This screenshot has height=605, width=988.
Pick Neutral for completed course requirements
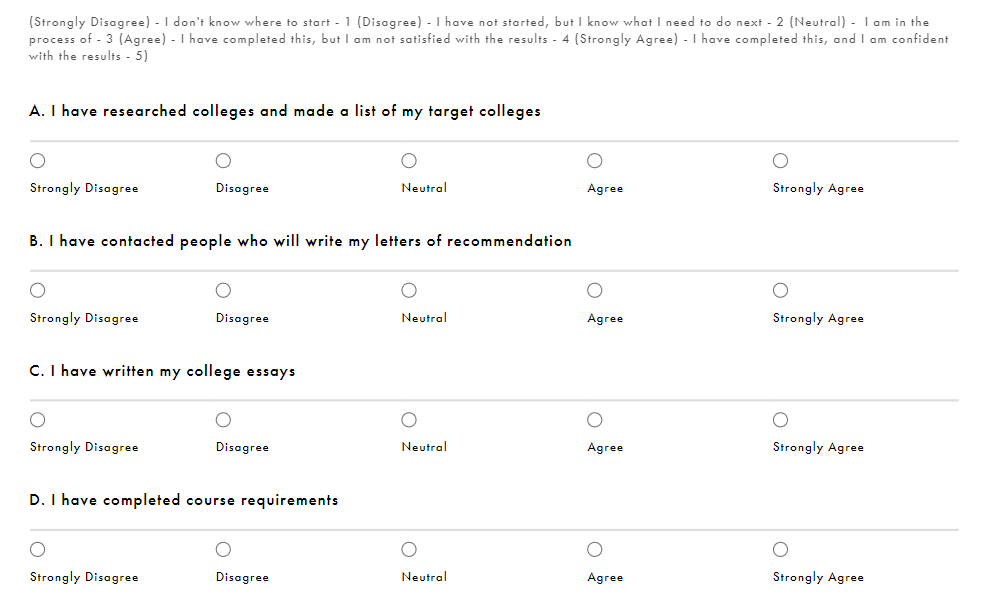[x=409, y=550]
